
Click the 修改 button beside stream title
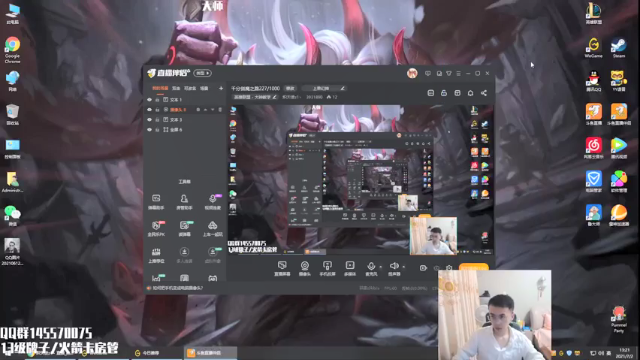click(x=290, y=88)
